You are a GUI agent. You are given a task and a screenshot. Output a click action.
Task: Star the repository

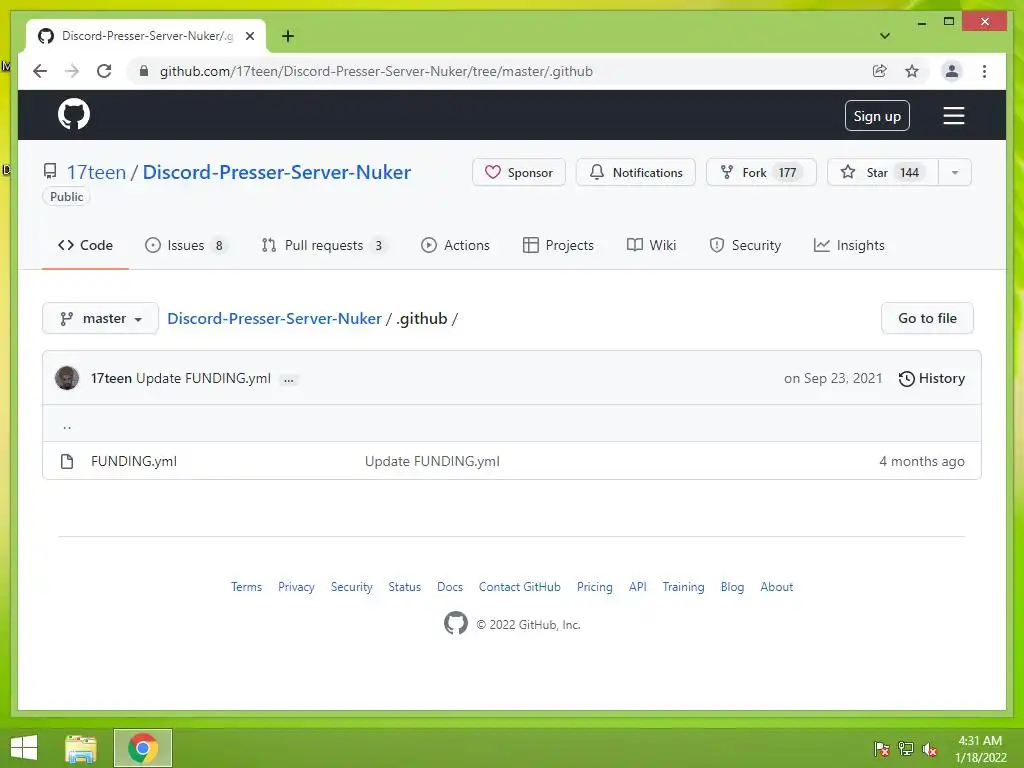coord(883,172)
